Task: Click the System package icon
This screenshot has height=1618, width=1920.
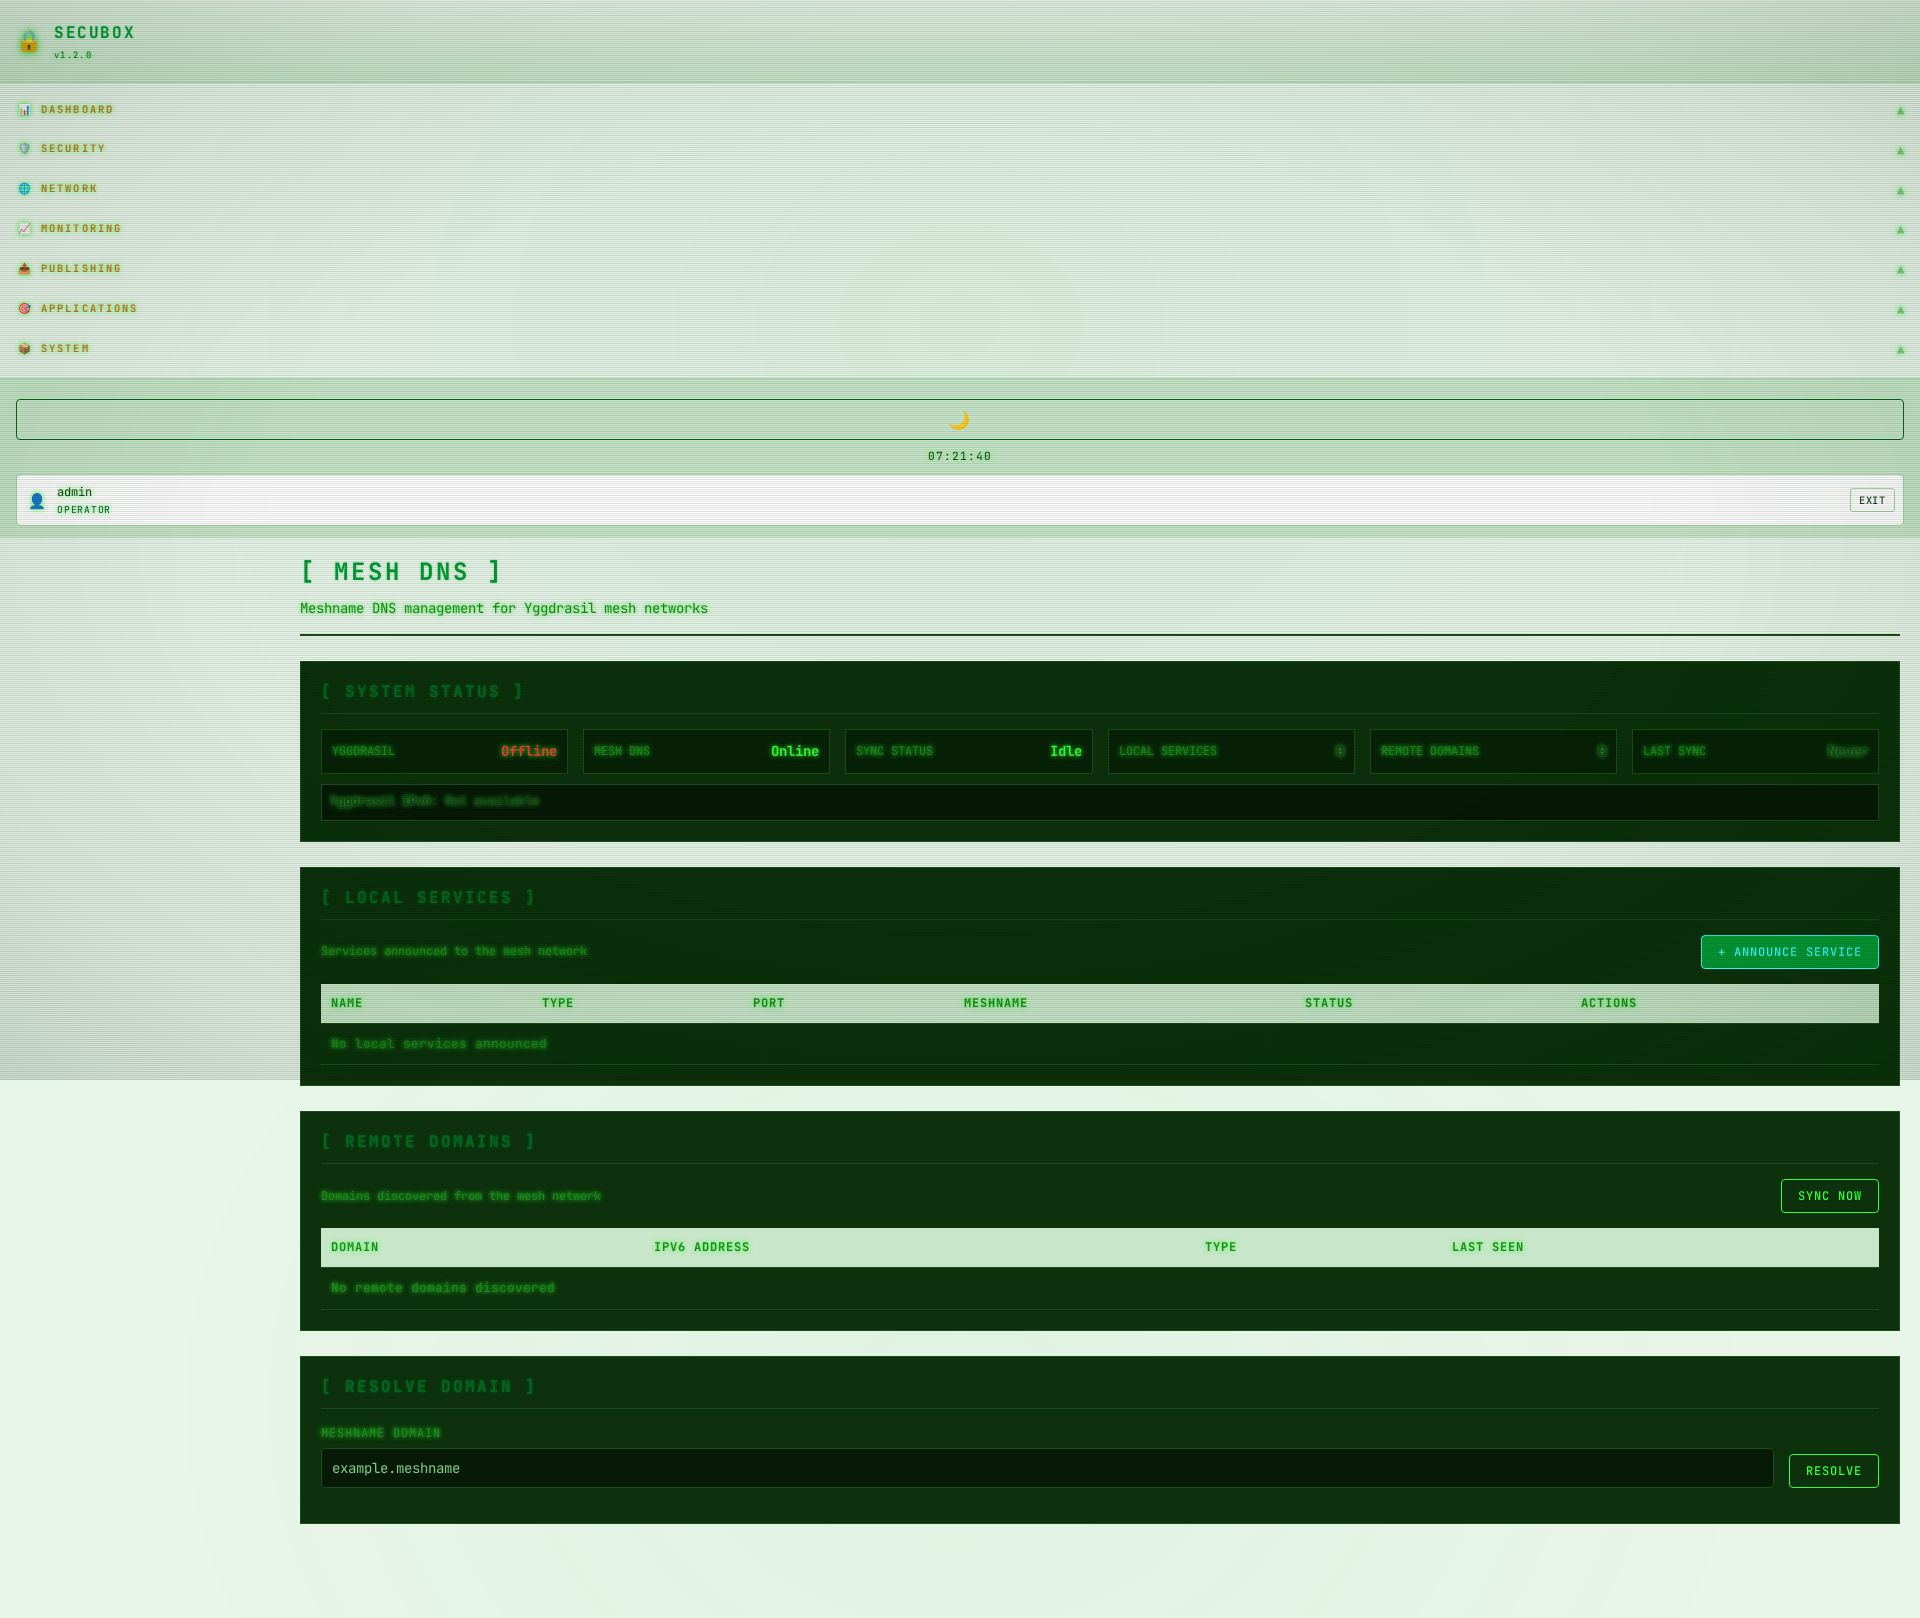Action: (25, 349)
